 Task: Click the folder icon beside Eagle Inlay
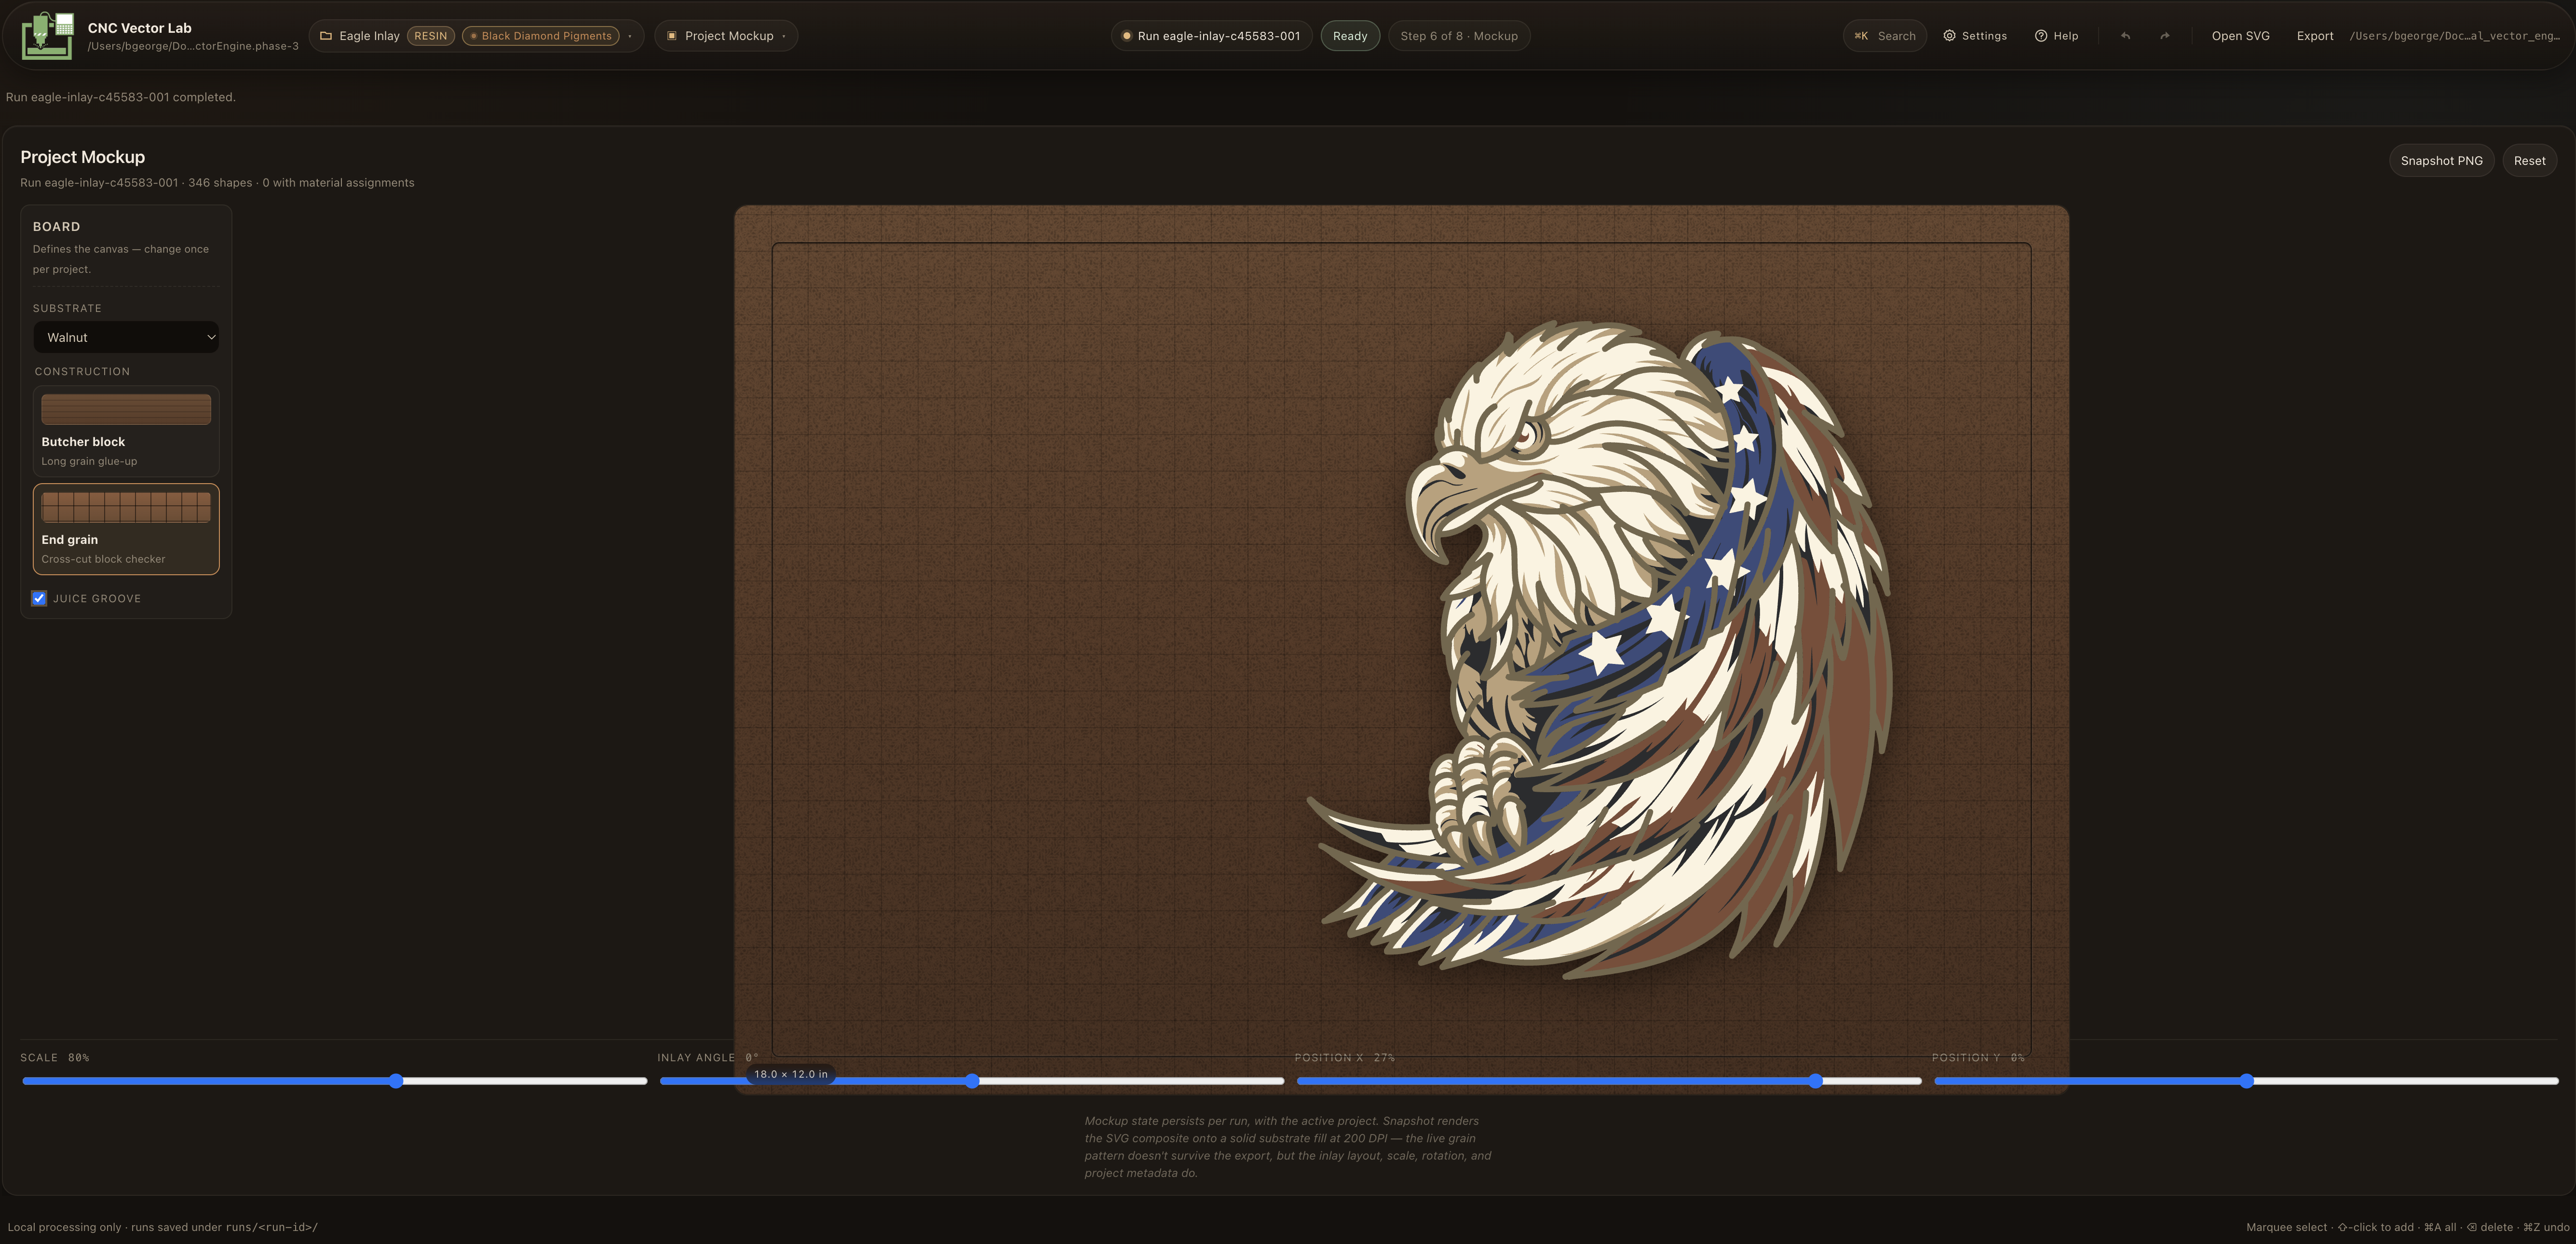click(326, 36)
